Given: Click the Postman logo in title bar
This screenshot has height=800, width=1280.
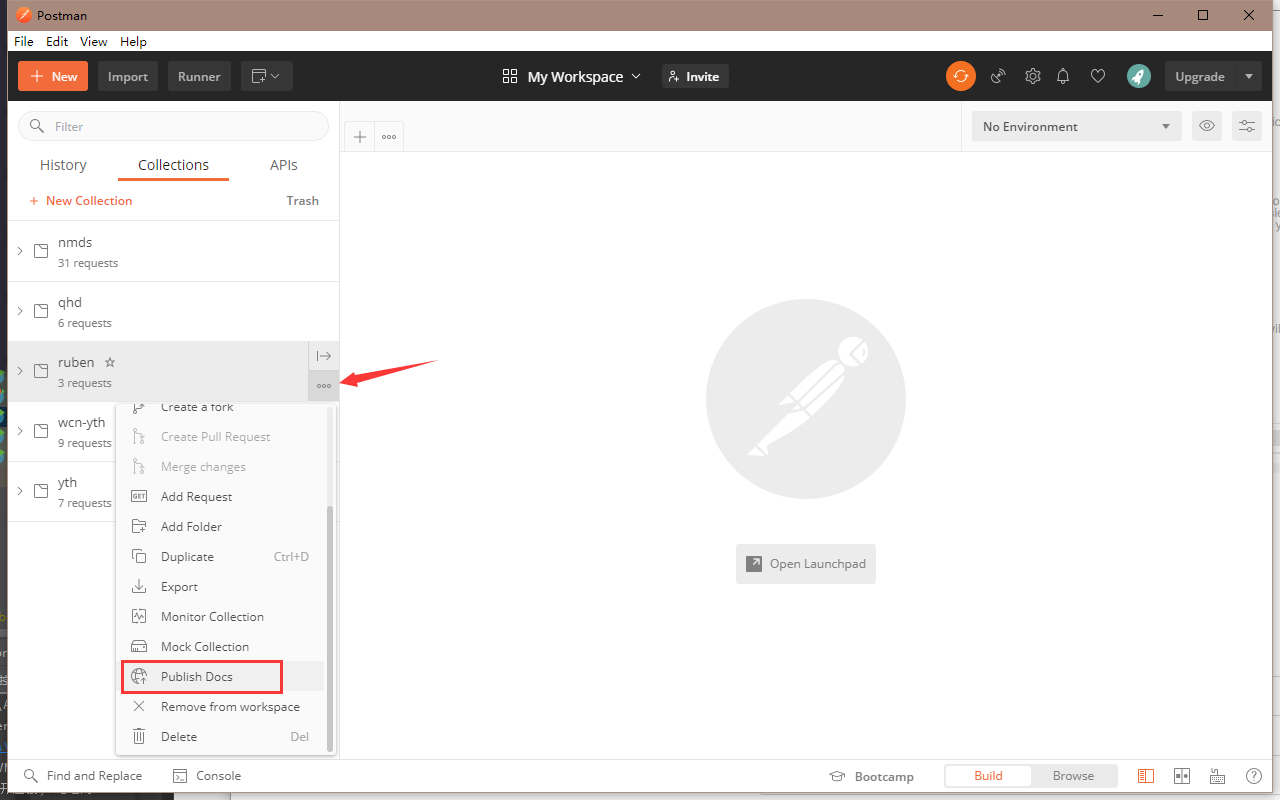Looking at the screenshot, I should click(x=24, y=15).
